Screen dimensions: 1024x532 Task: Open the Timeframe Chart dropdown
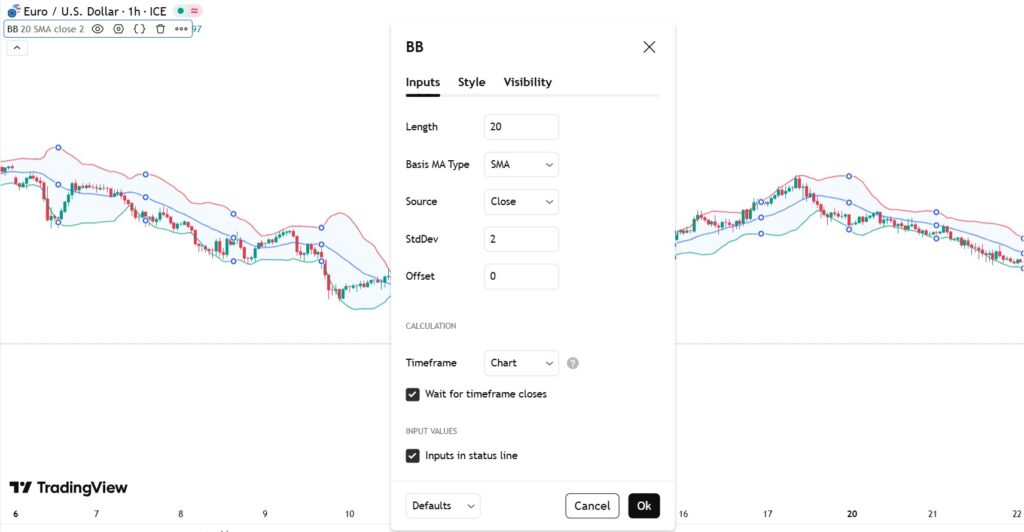click(521, 363)
